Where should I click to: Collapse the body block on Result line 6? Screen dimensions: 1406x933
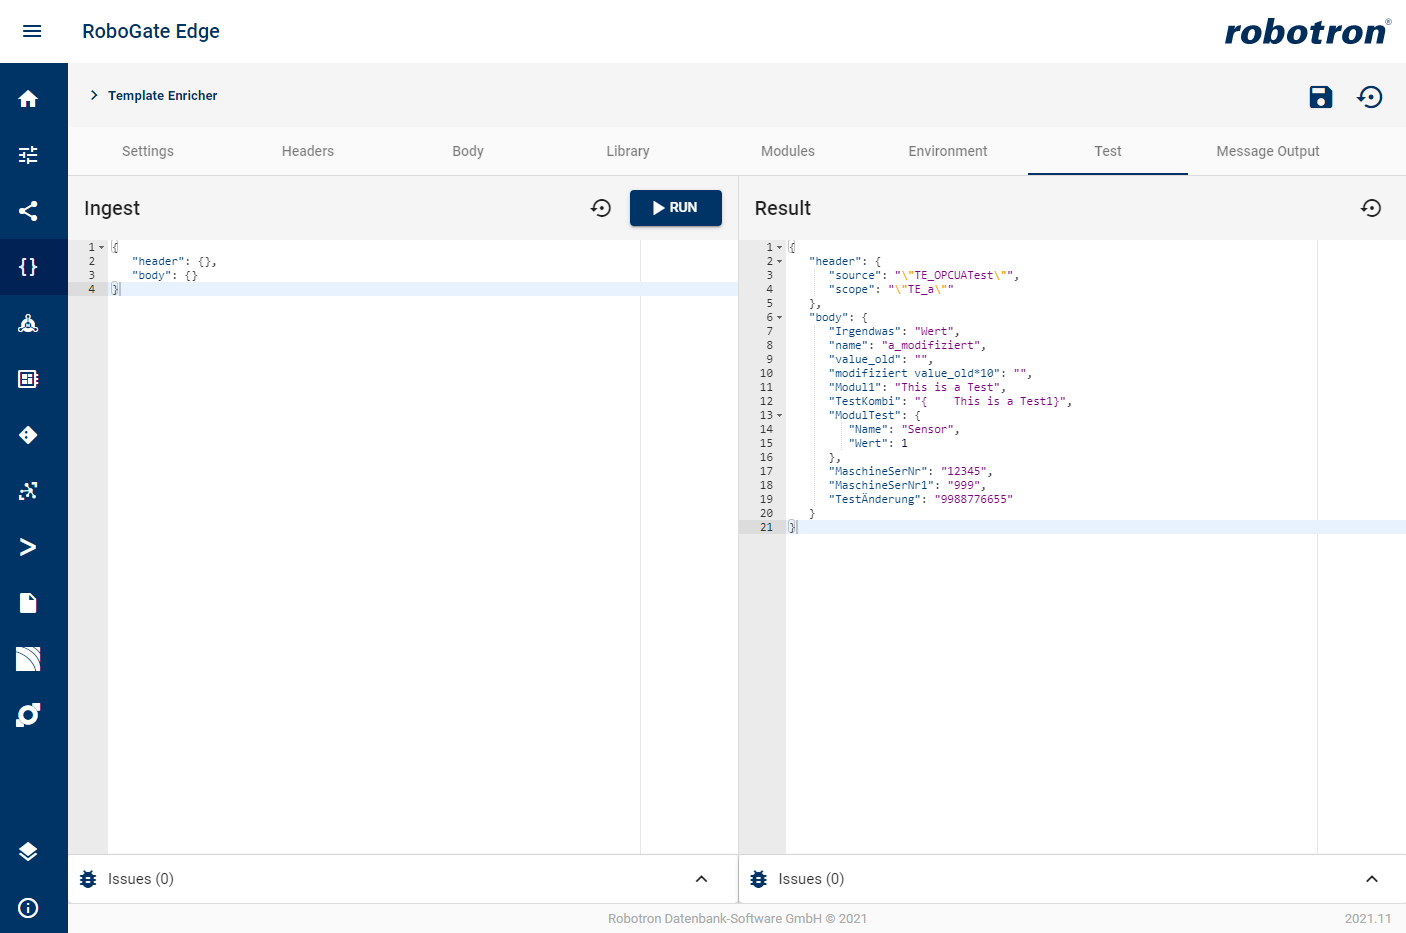point(780,317)
